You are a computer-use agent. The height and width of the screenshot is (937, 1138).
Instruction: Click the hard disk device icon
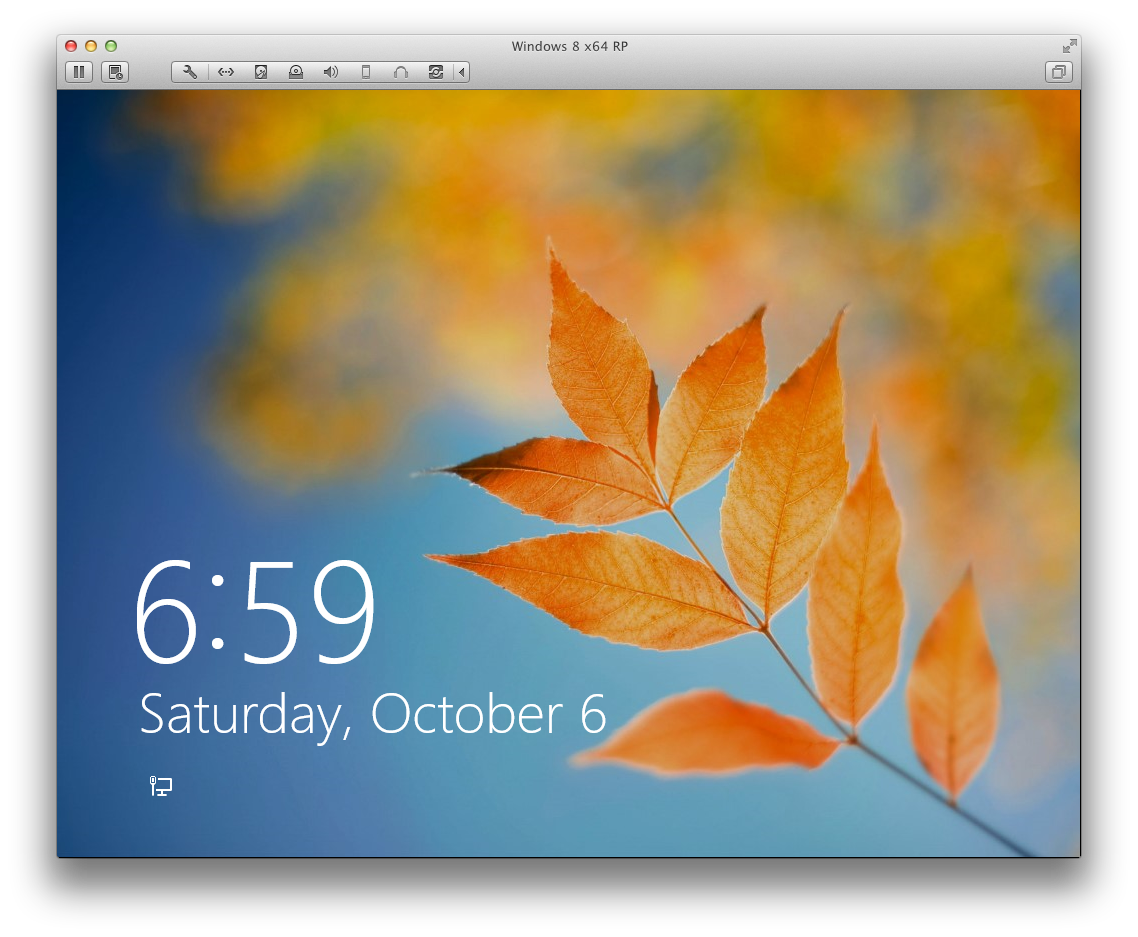point(261,72)
